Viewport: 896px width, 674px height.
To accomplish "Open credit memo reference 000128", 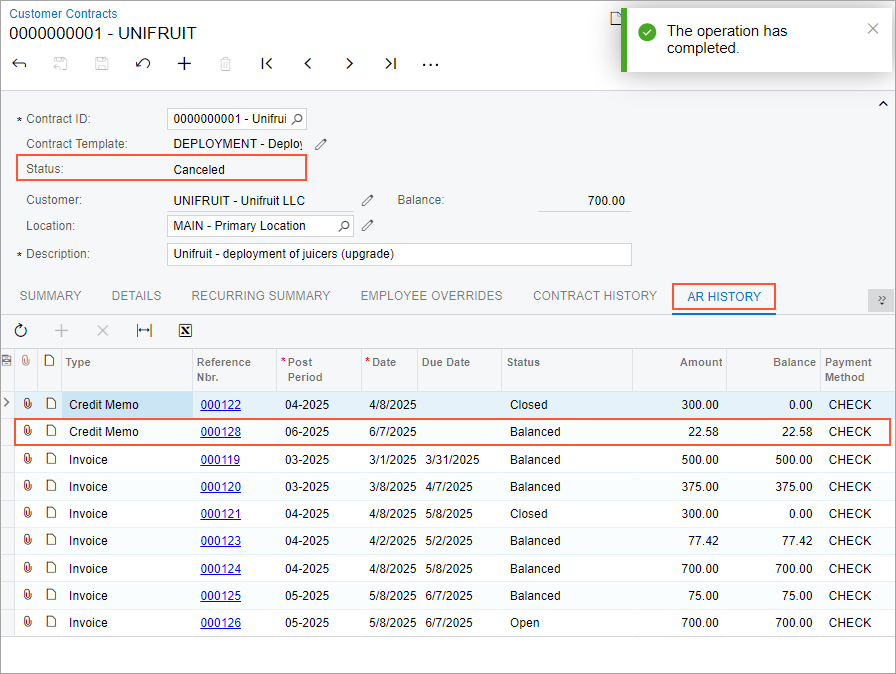I will [x=220, y=432].
